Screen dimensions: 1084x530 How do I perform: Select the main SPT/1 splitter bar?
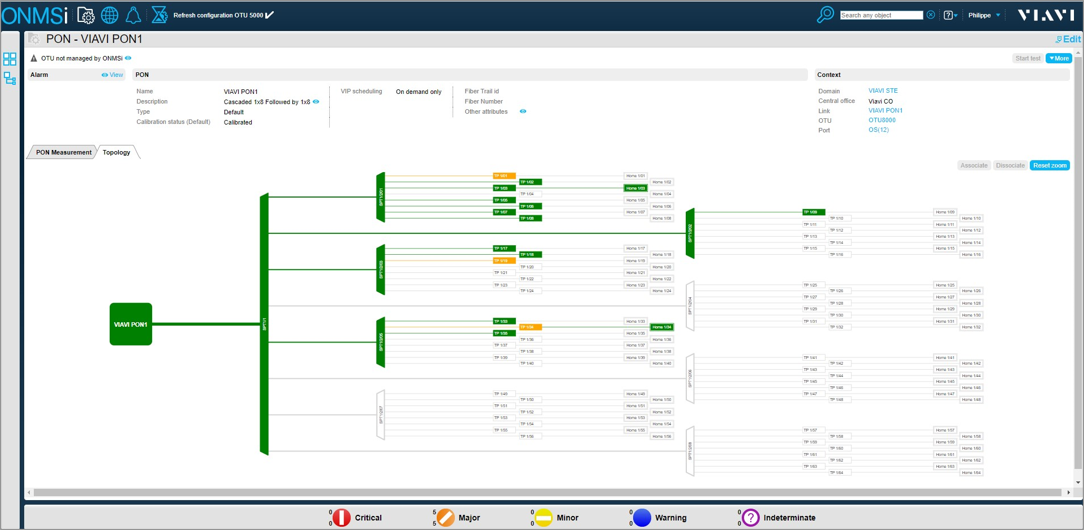click(x=263, y=323)
